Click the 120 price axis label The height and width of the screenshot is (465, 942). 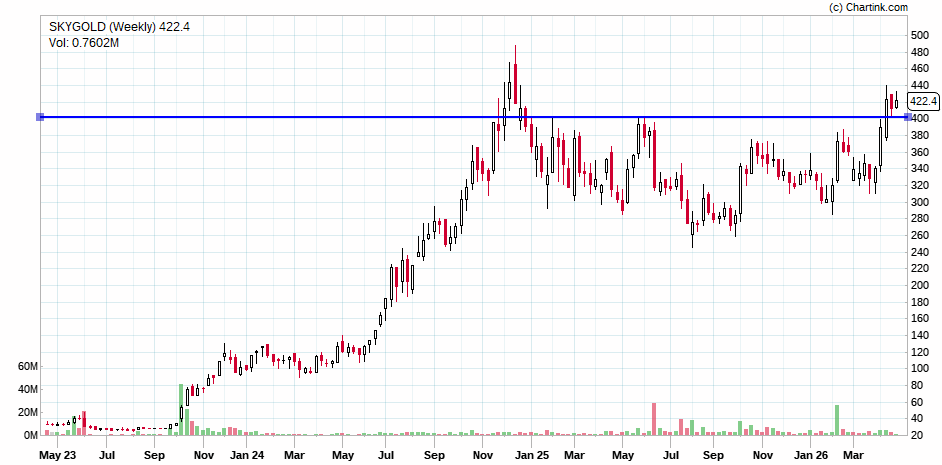point(920,352)
